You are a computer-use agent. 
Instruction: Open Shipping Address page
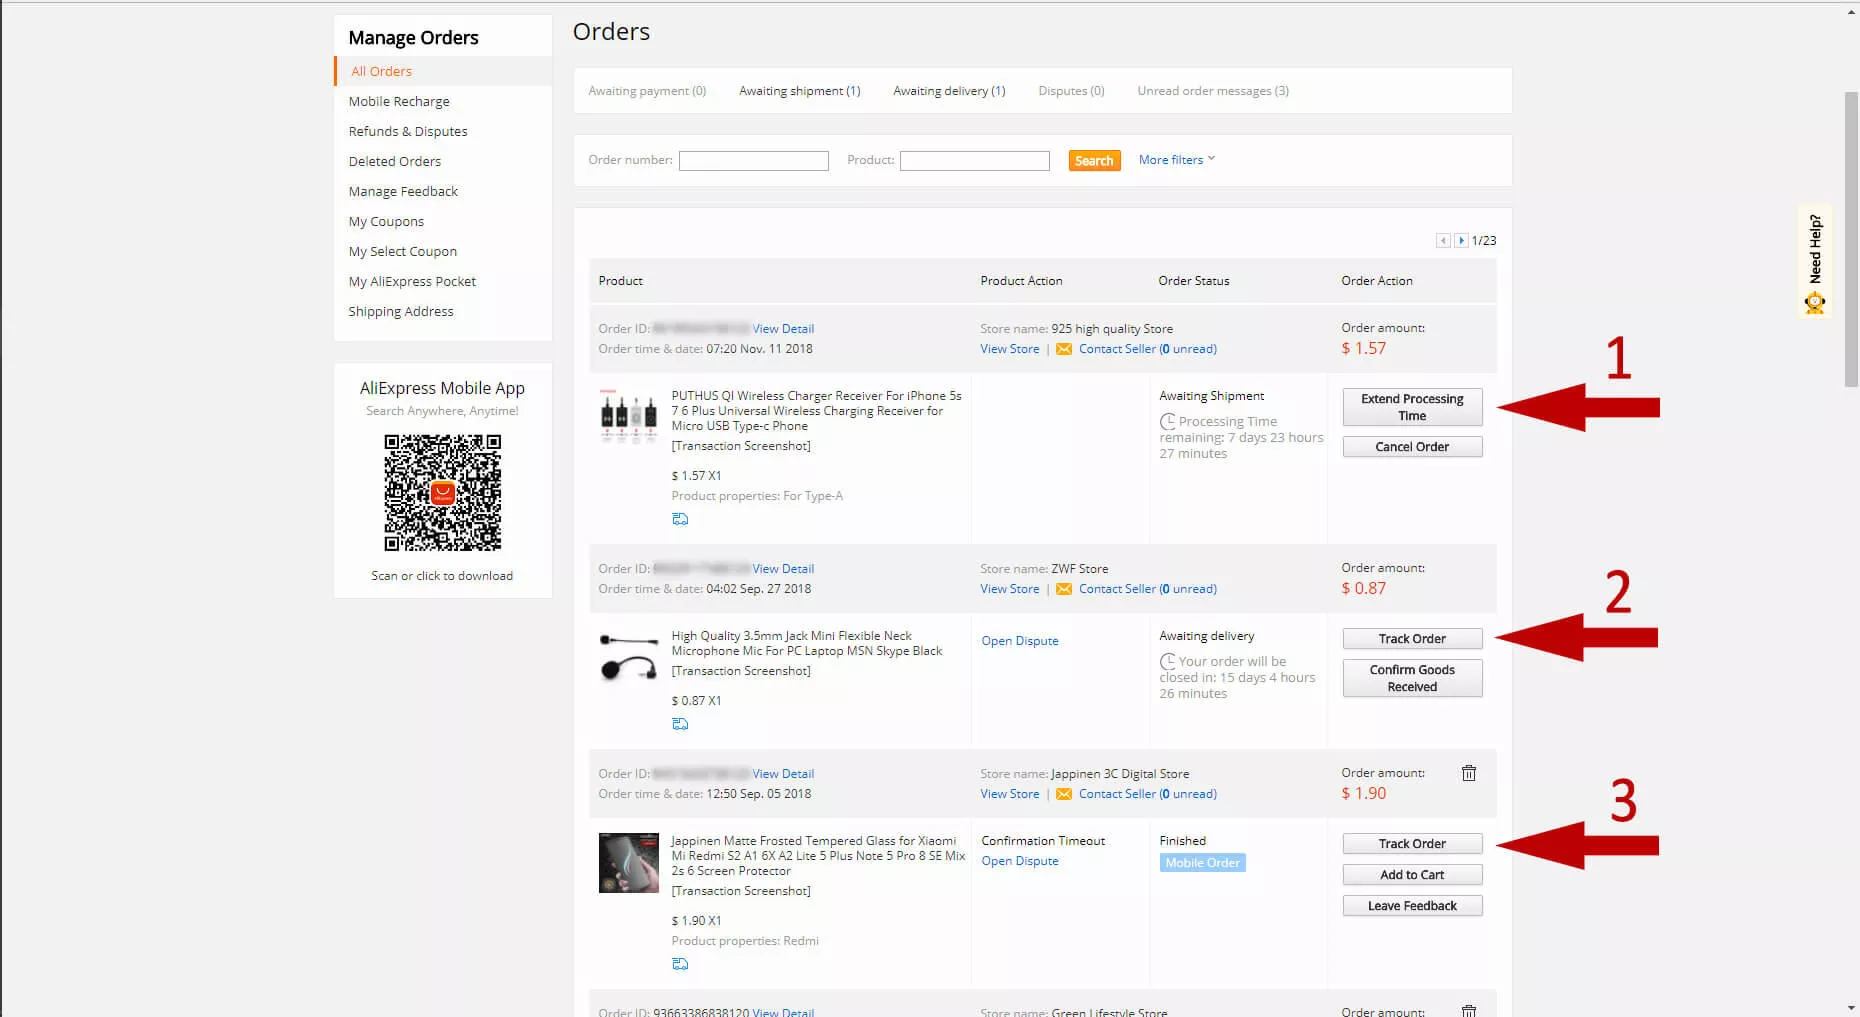point(401,311)
